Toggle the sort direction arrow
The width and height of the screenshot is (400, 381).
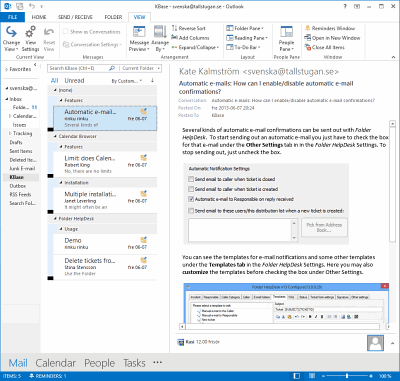(152, 81)
